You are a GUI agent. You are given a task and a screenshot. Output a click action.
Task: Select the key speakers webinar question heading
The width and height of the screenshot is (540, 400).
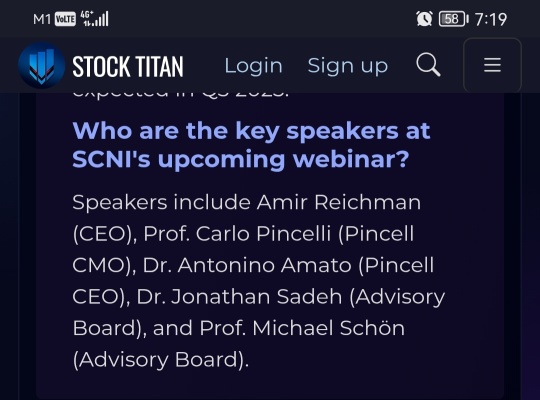point(251,145)
